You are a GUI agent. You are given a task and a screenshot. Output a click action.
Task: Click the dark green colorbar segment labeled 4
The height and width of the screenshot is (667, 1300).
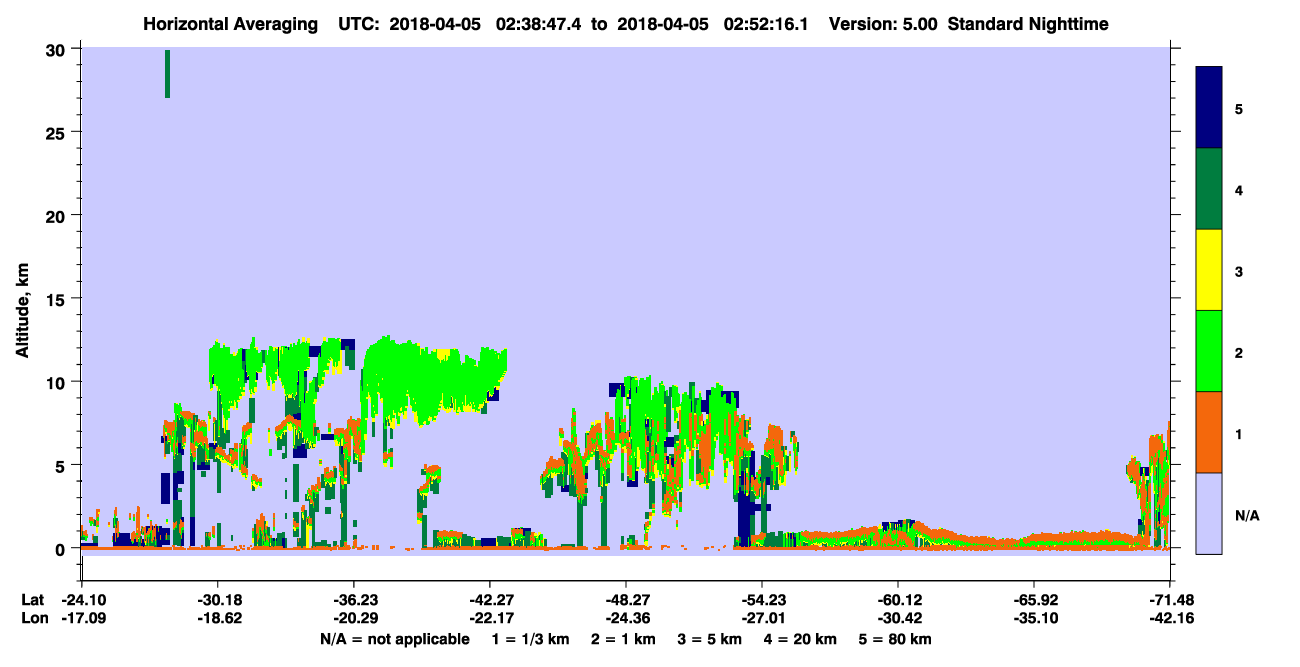pos(1209,189)
